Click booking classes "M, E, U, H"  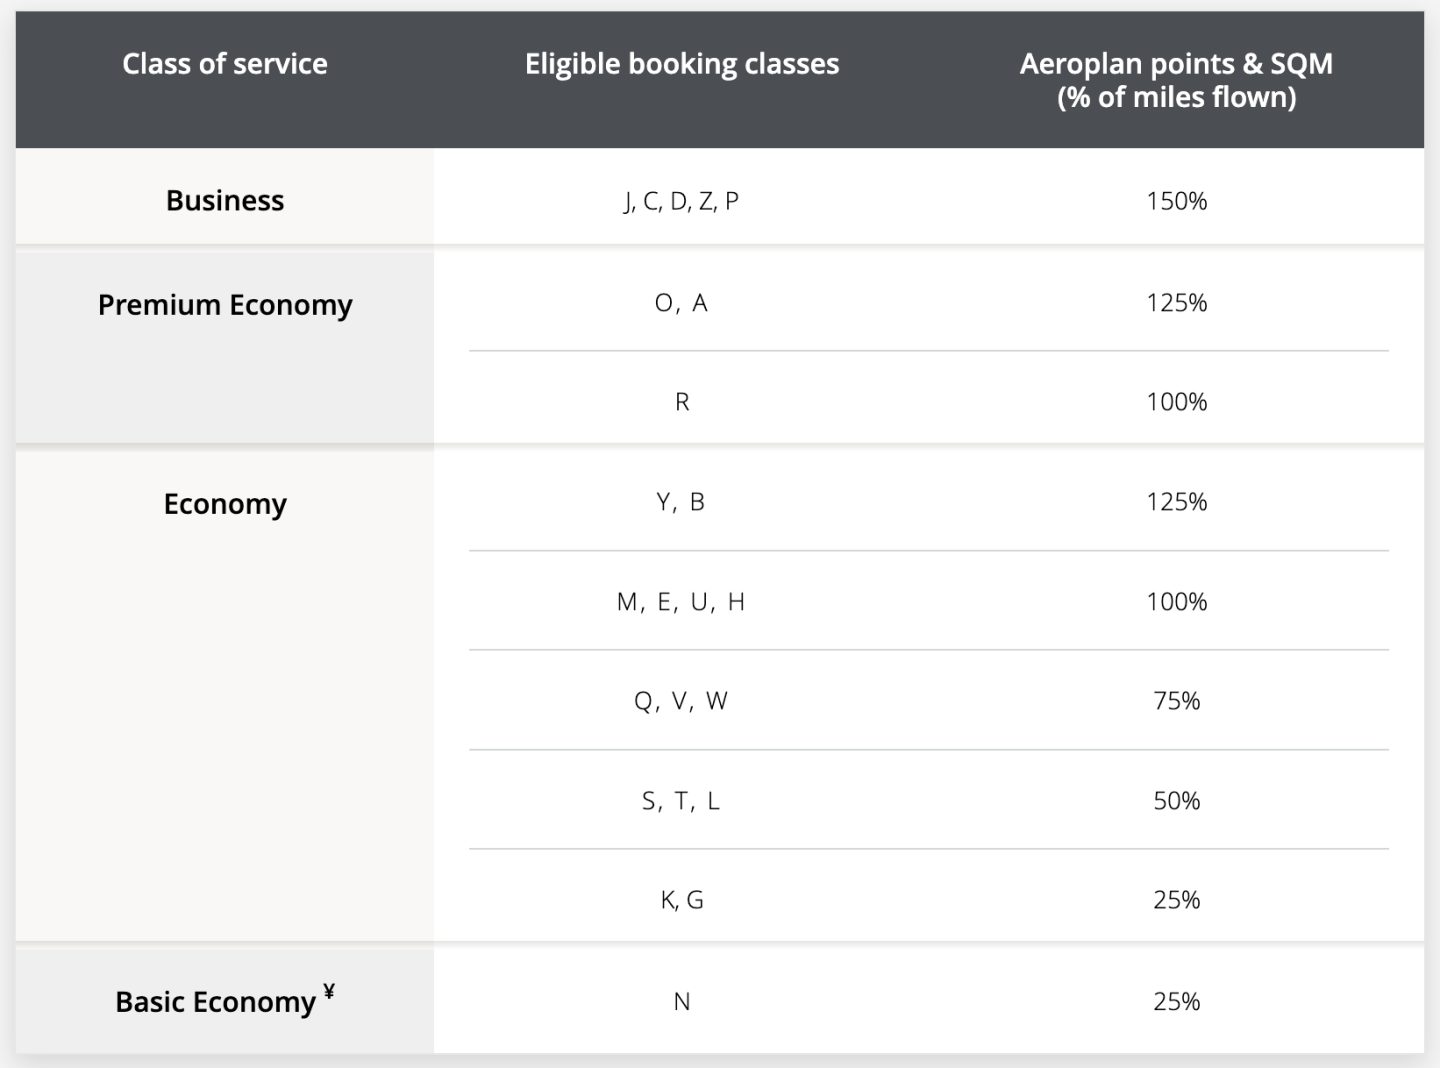(682, 602)
